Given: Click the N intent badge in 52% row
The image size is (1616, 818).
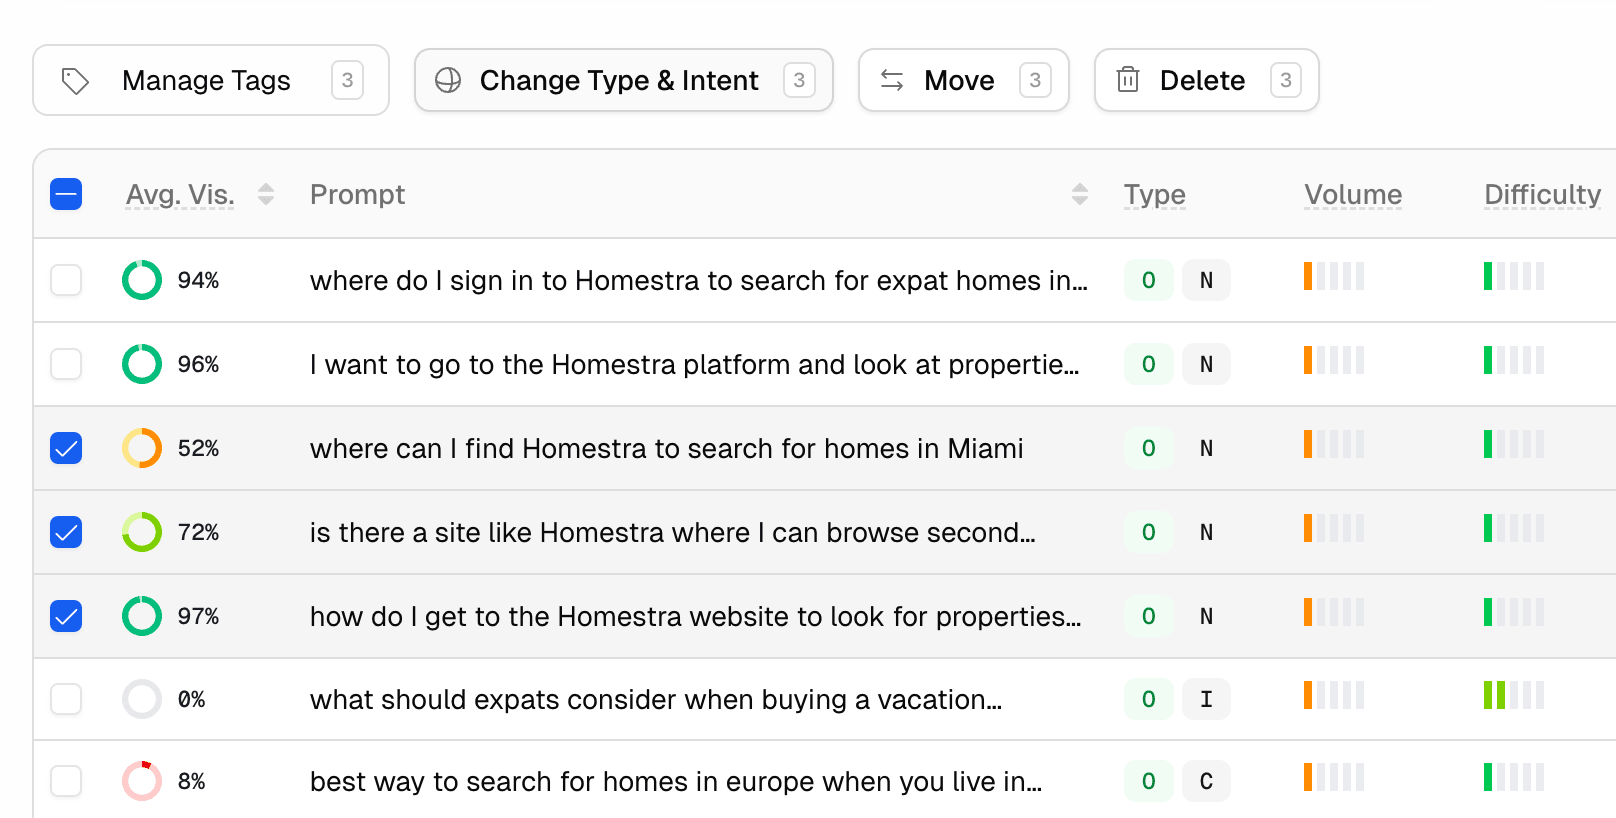Looking at the screenshot, I should coord(1207,448).
